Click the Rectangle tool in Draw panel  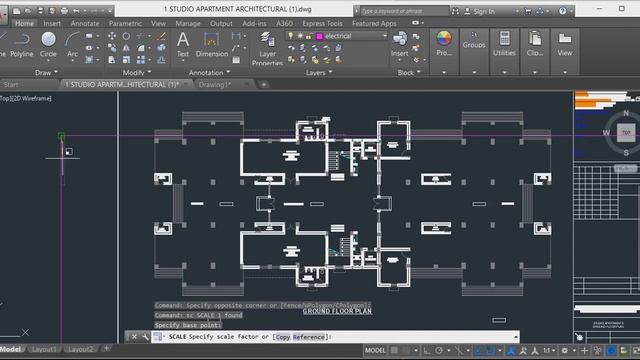[89, 36]
